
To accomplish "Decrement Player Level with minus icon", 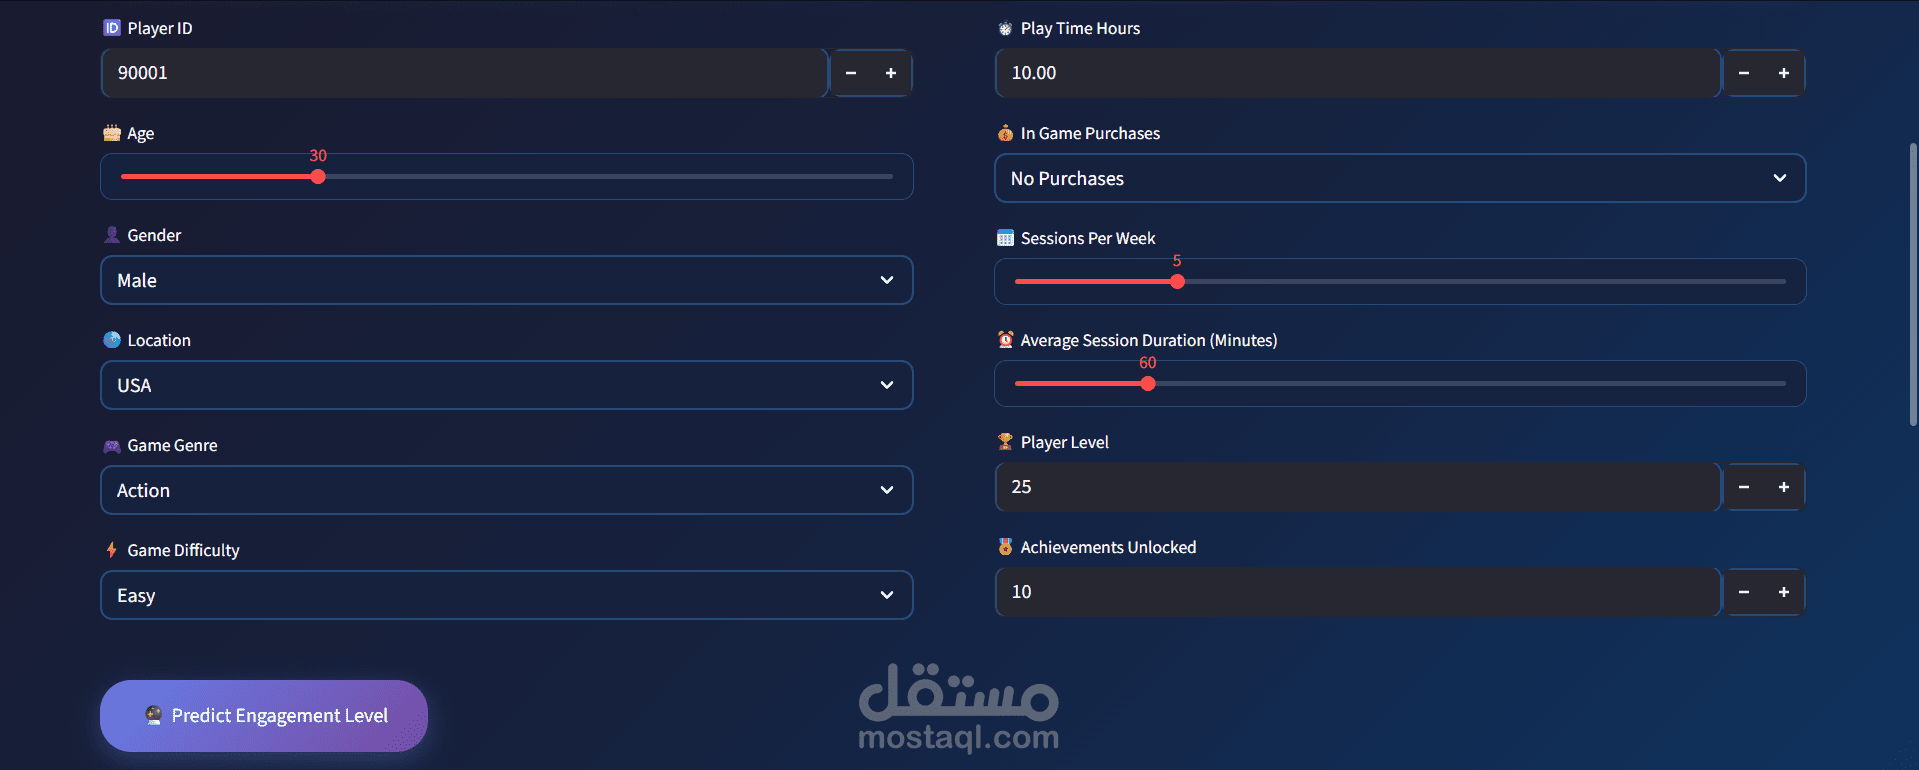I will tap(1744, 487).
